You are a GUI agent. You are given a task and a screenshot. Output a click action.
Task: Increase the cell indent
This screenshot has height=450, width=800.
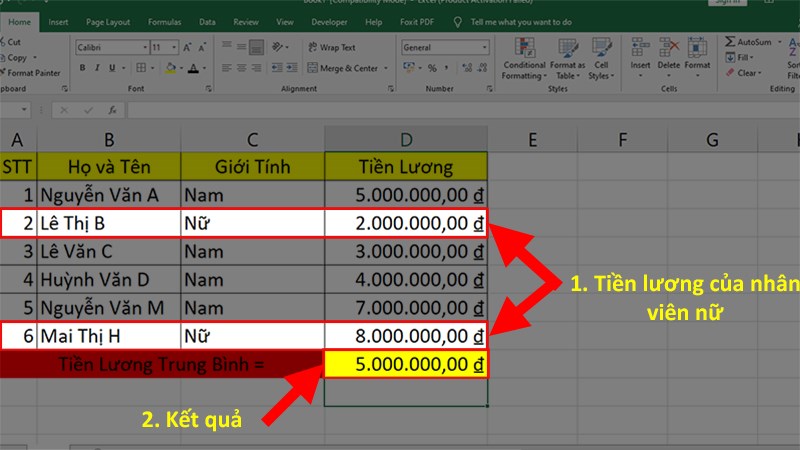point(292,68)
